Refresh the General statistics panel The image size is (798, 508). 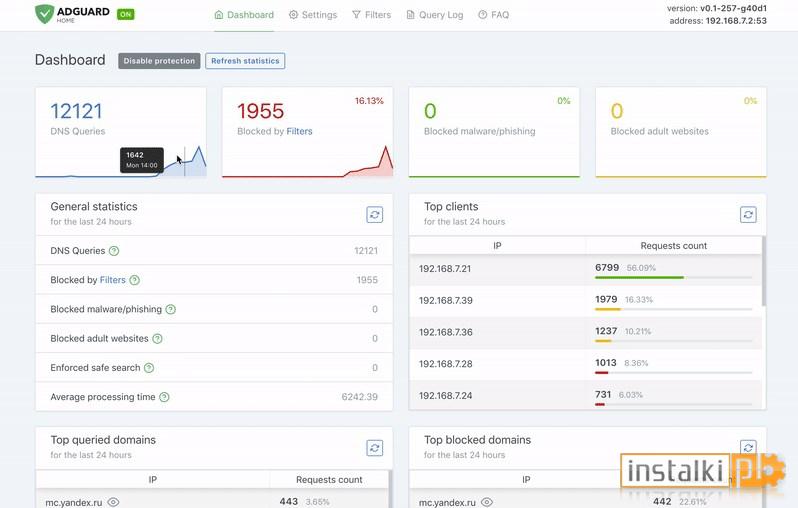pyautogui.click(x=375, y=214)
